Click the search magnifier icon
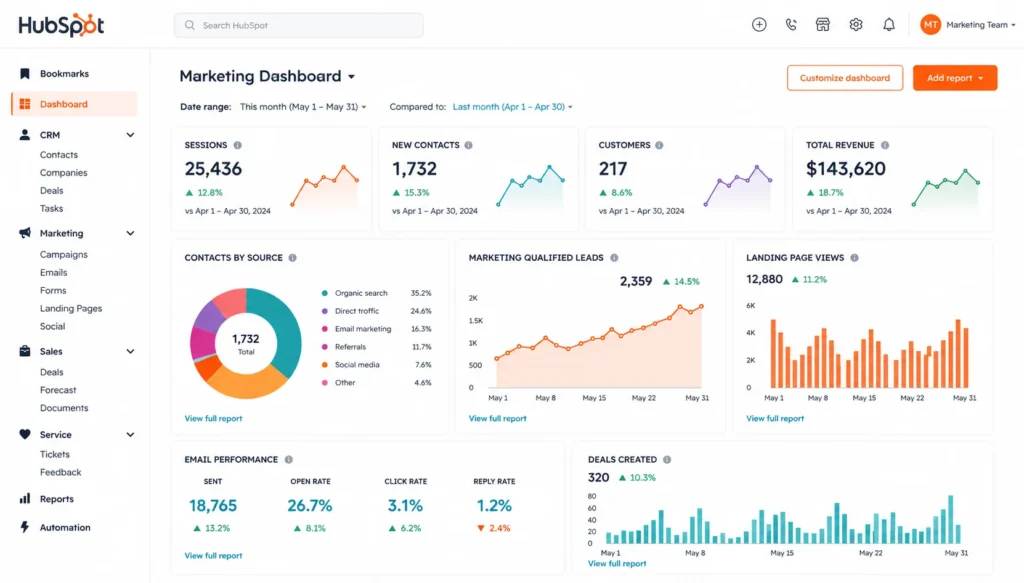This screenshot has width=1024, height=583. pos(189,25)
